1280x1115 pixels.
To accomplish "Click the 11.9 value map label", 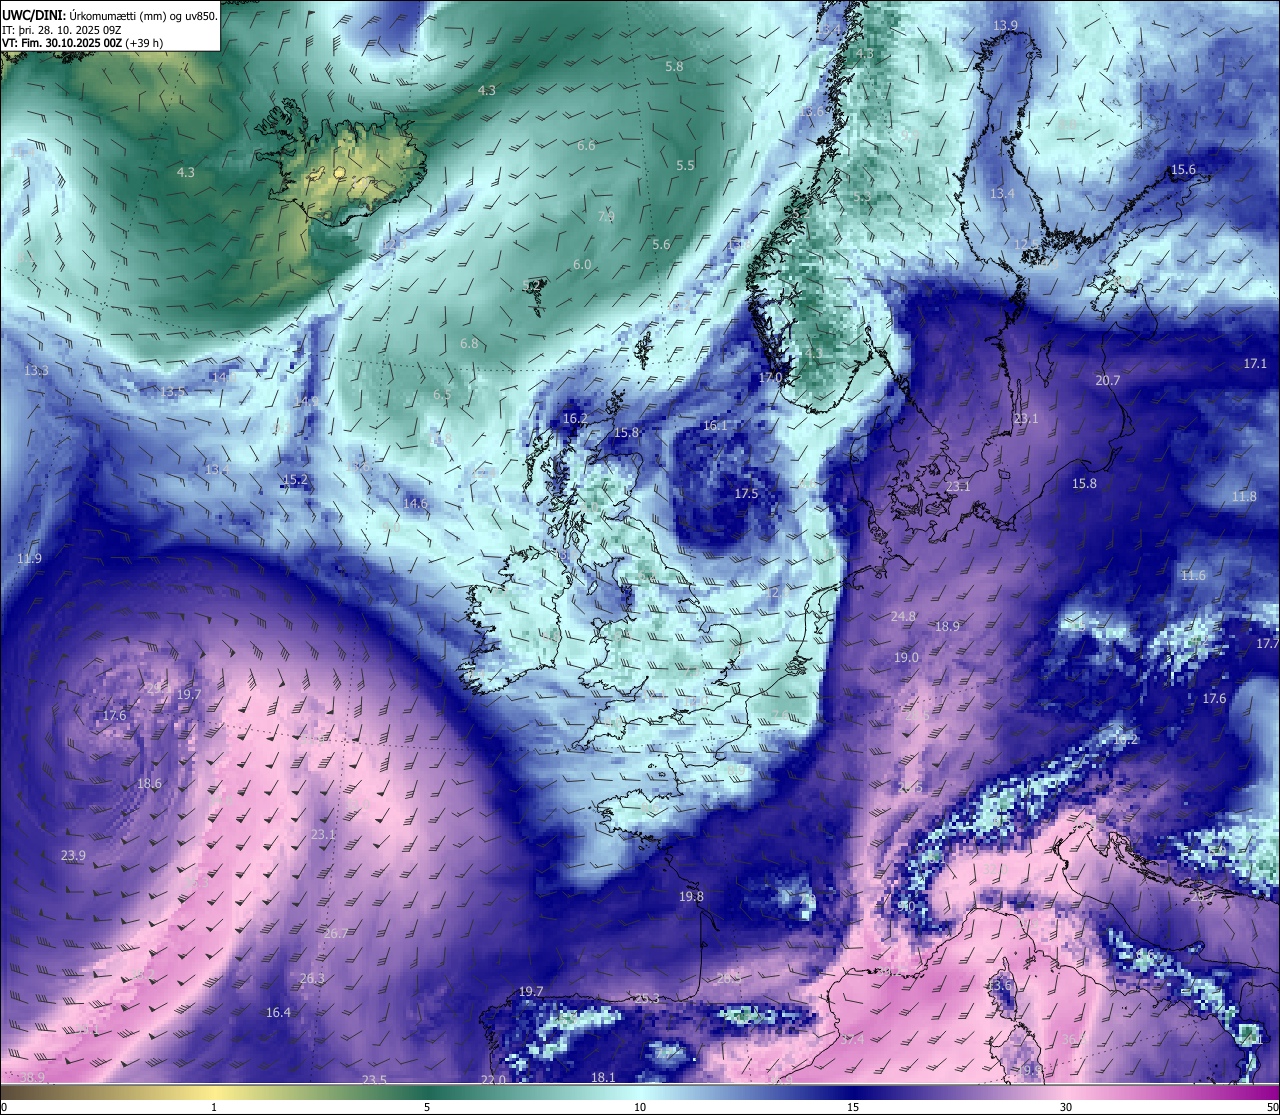I will [29, 559].
